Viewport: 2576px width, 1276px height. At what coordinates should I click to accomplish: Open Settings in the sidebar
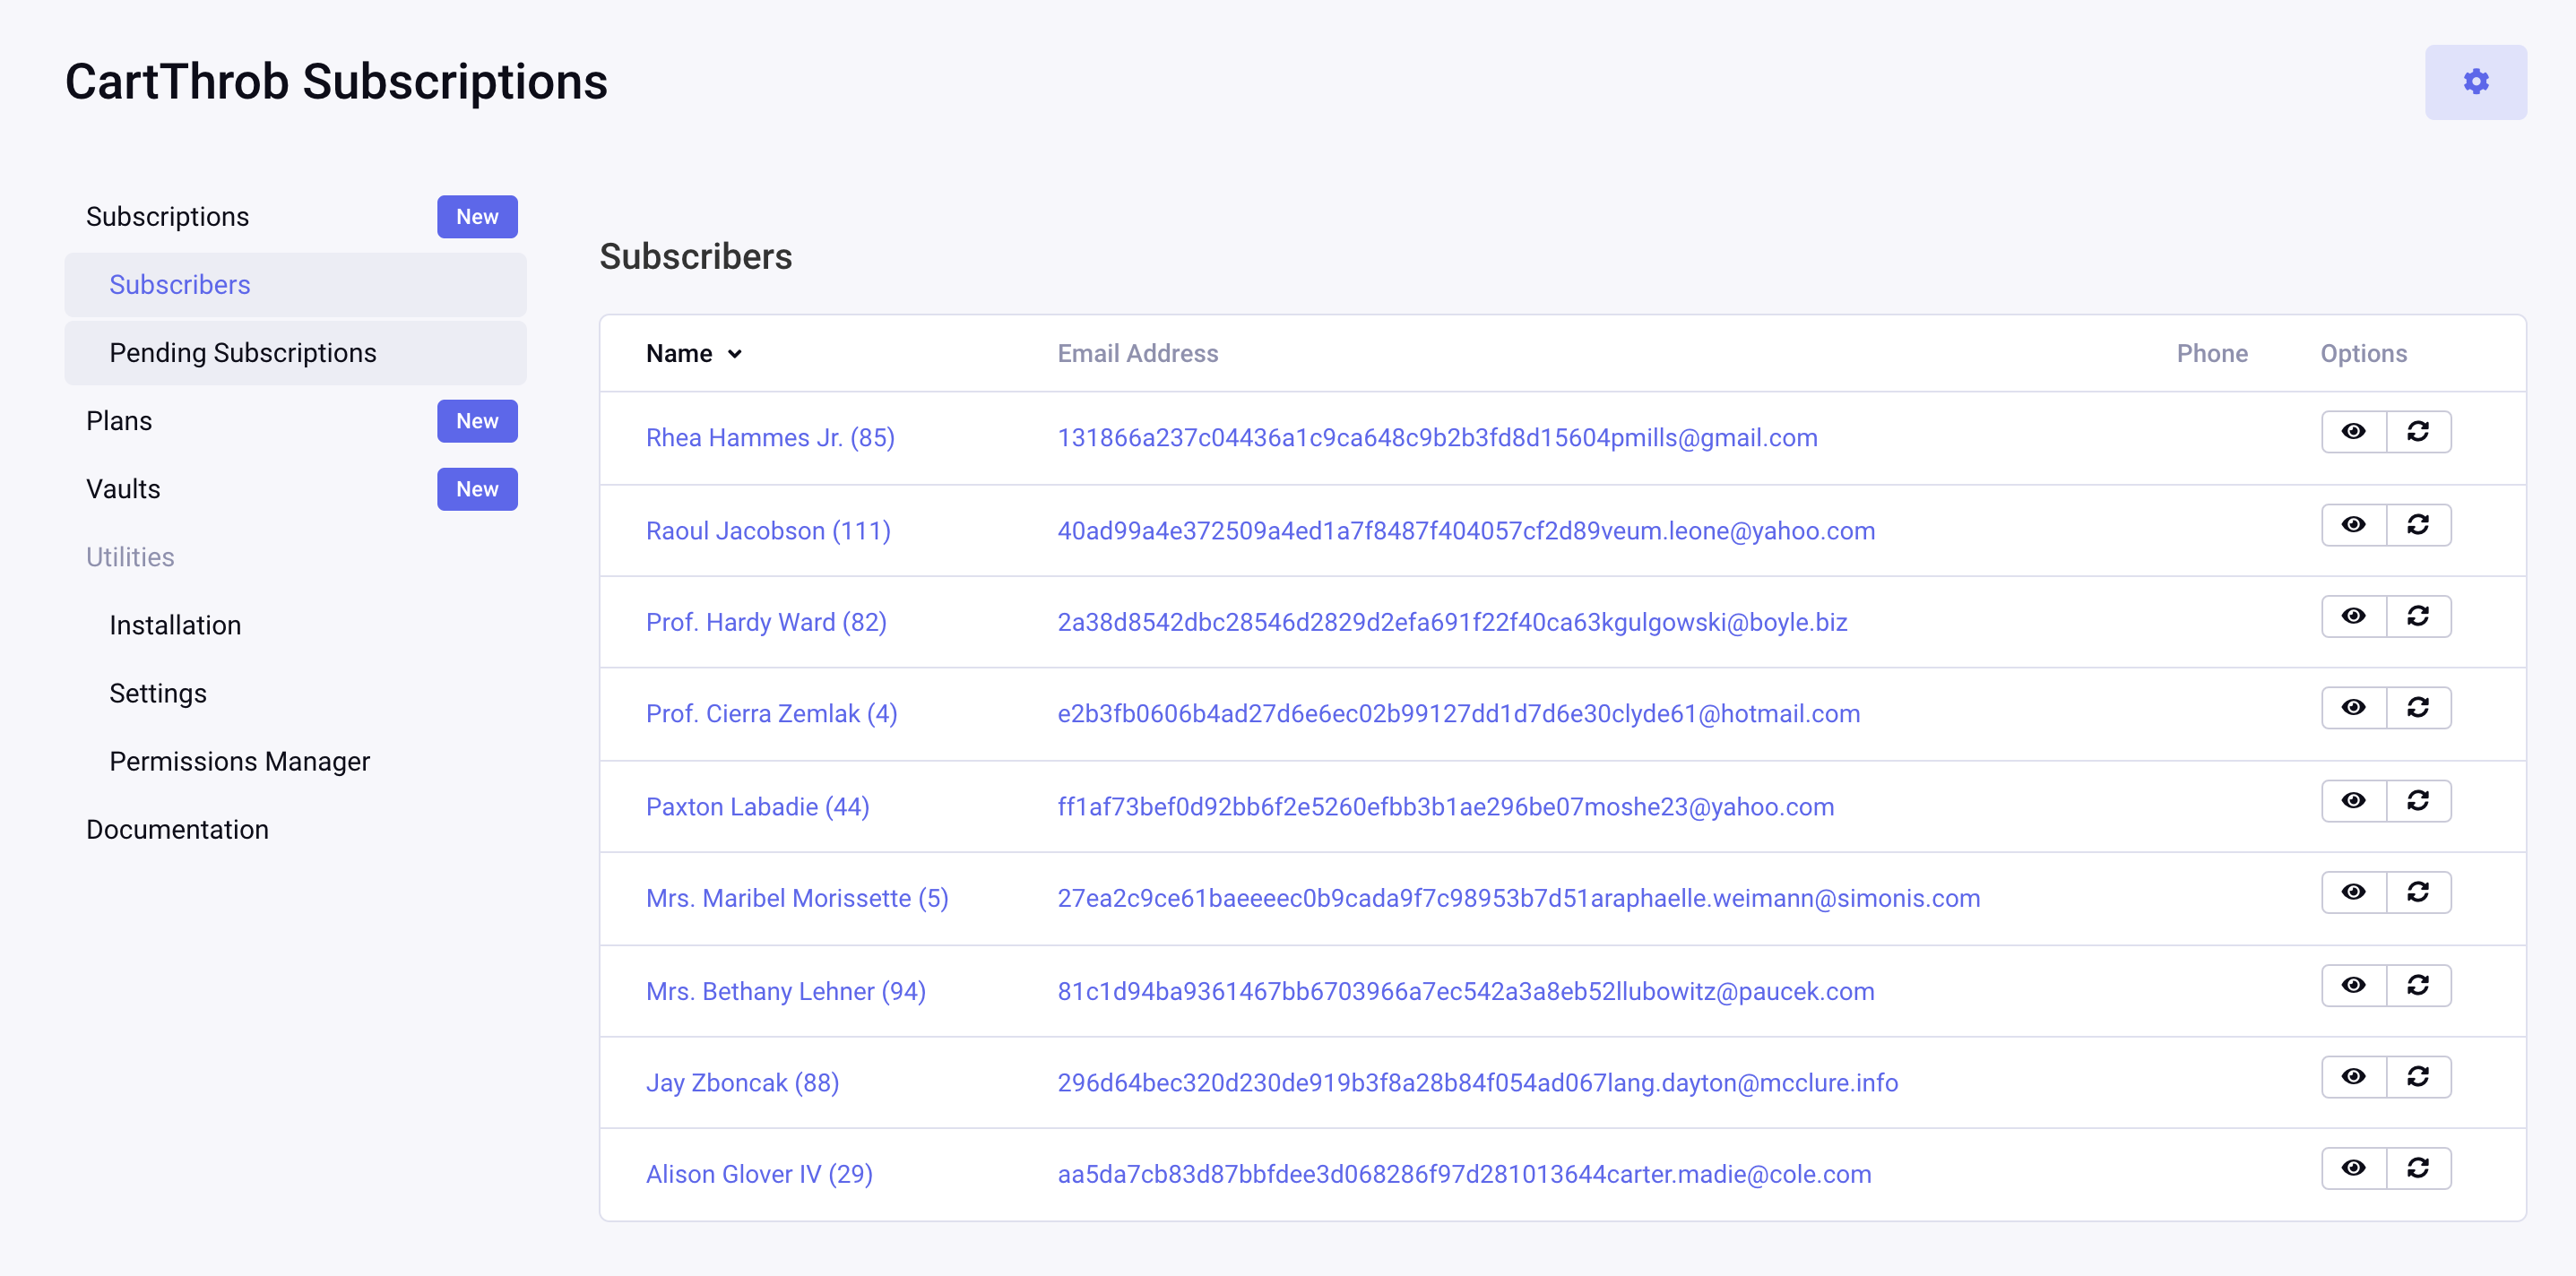(x=158, y=693)
